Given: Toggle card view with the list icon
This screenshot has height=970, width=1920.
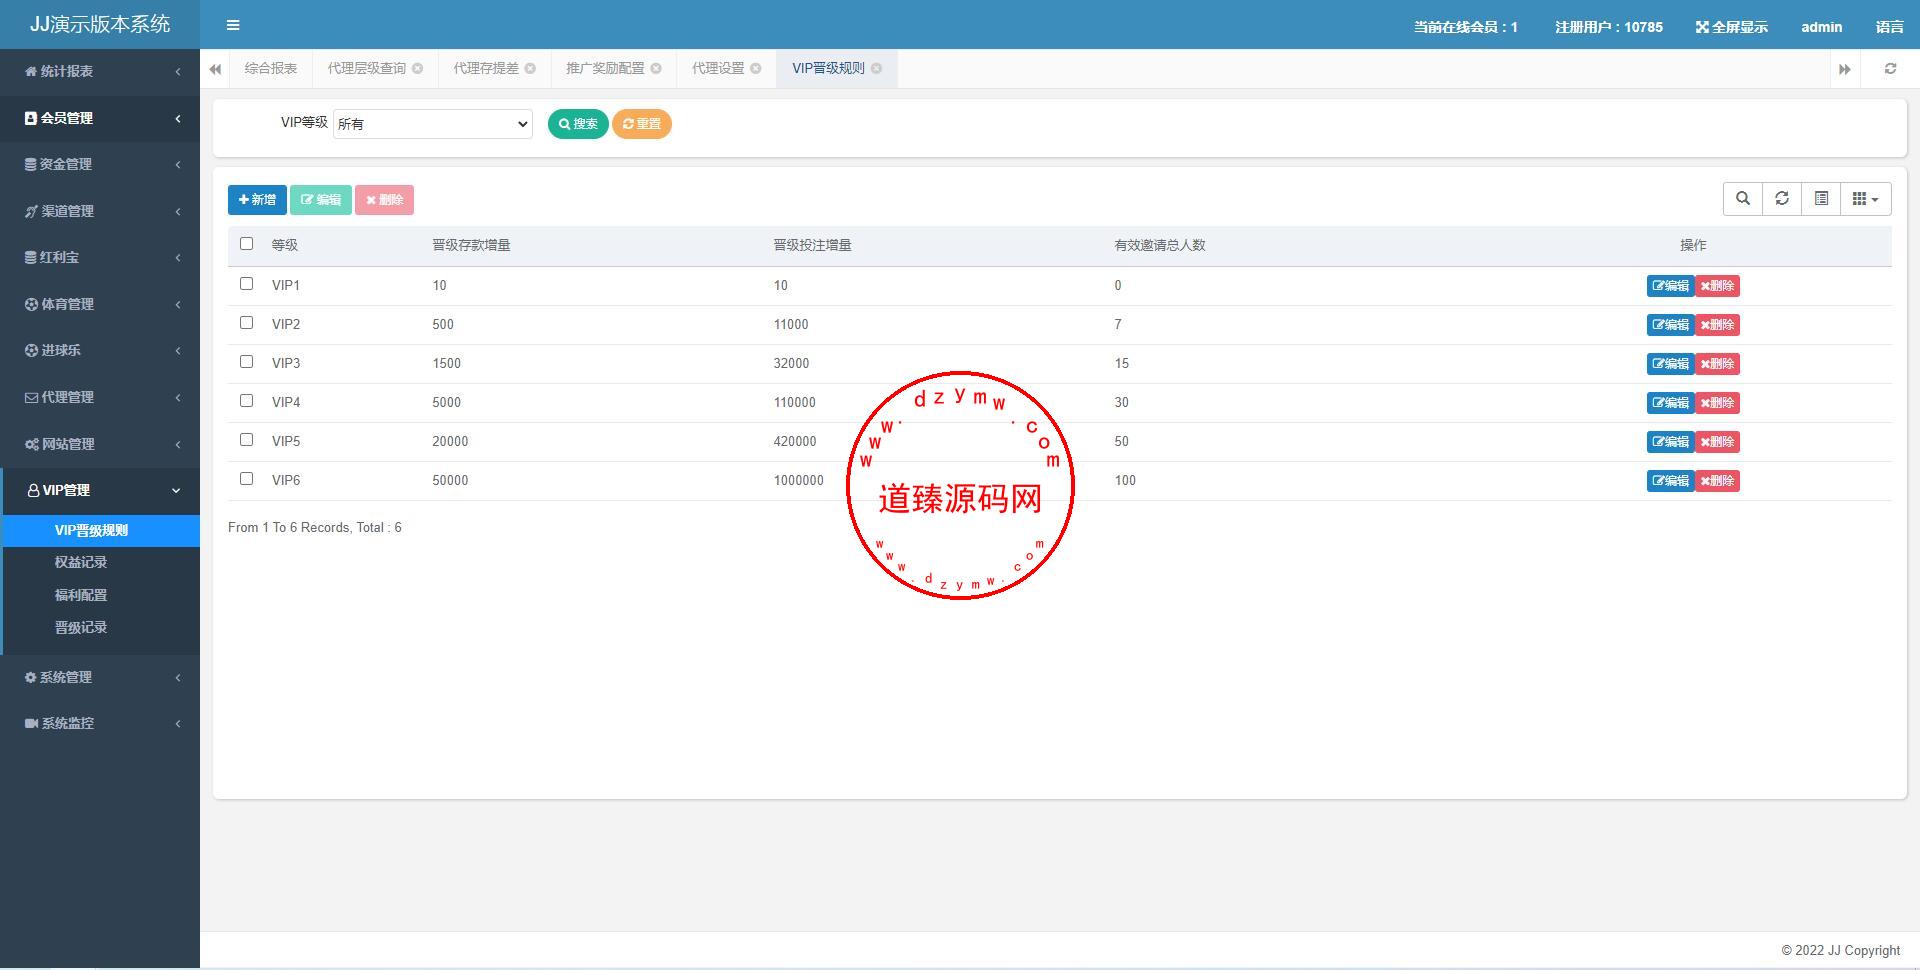Looking at the screenshot, I should tap(1821, 199).
